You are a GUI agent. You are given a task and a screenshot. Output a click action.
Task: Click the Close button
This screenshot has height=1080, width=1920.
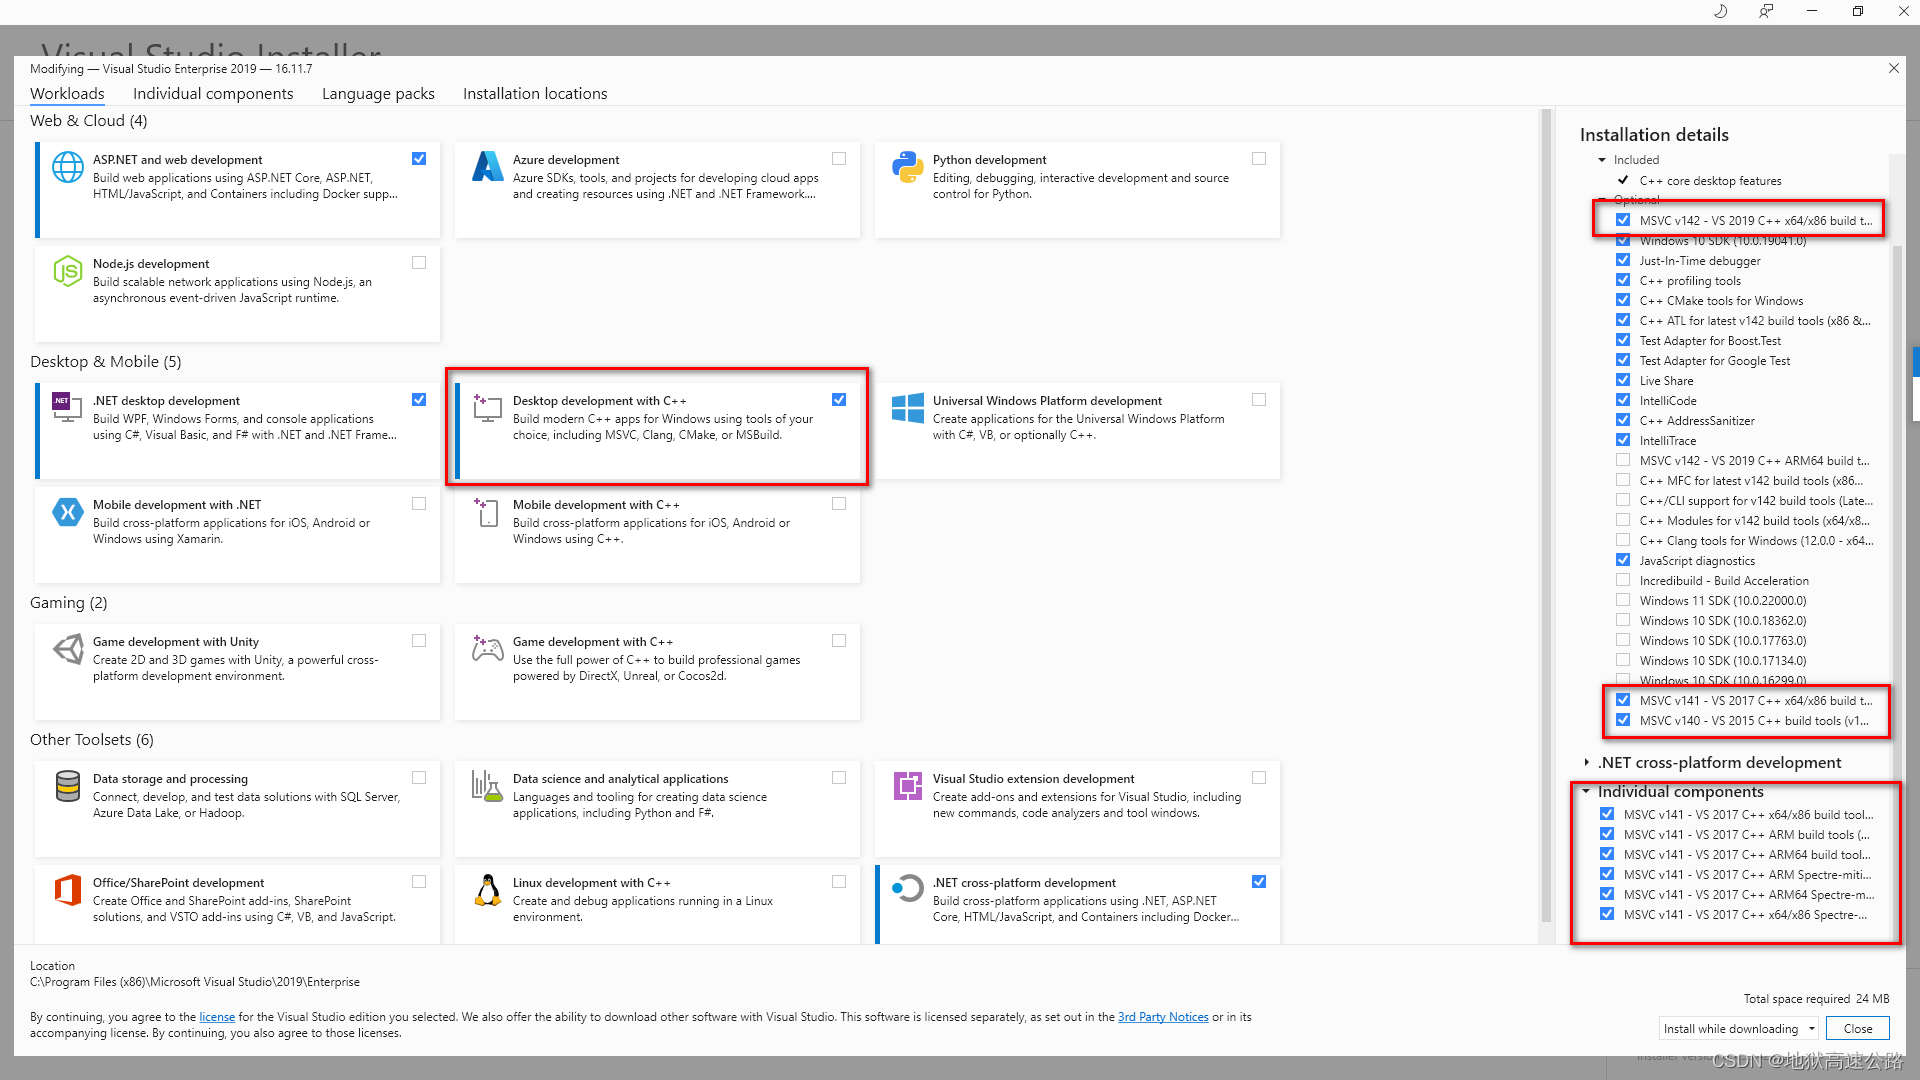coord(1858,1028)
